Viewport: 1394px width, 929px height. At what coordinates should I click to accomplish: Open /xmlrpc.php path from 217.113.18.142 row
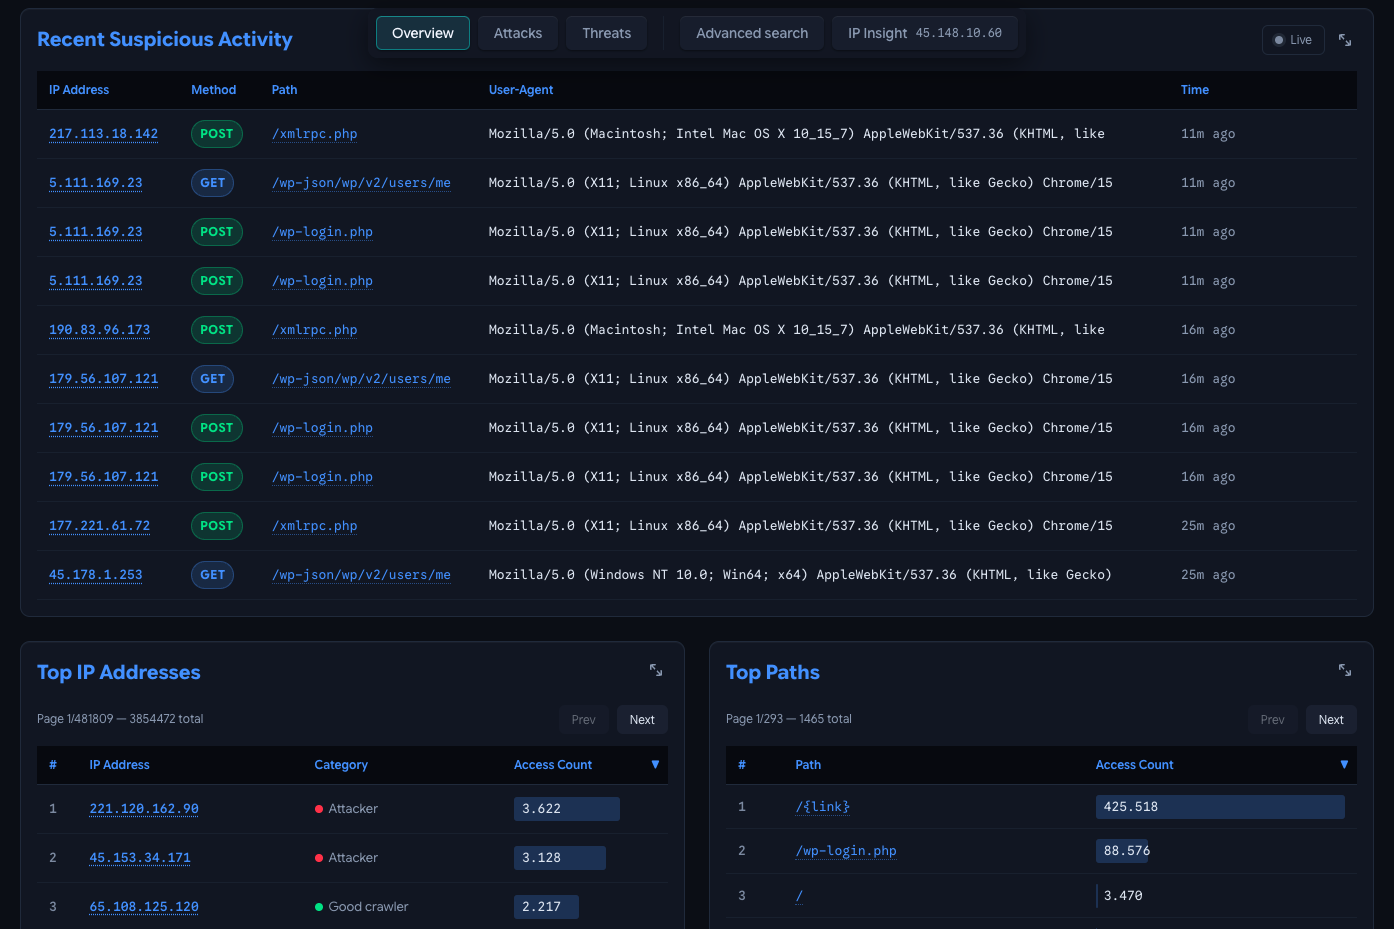click(x=314, y=134)
